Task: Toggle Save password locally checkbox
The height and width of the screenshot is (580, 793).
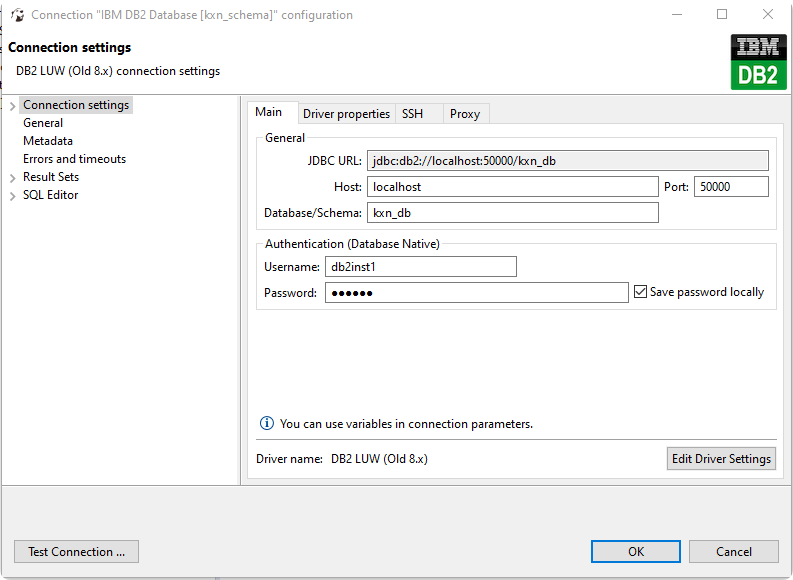Action: tap(640, 292)
